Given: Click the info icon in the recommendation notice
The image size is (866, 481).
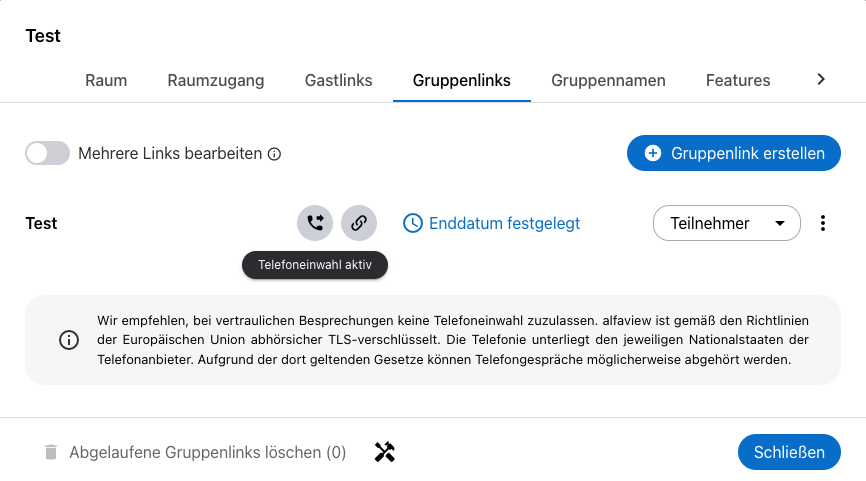Looking at the screenshot, I should [69, 340].
